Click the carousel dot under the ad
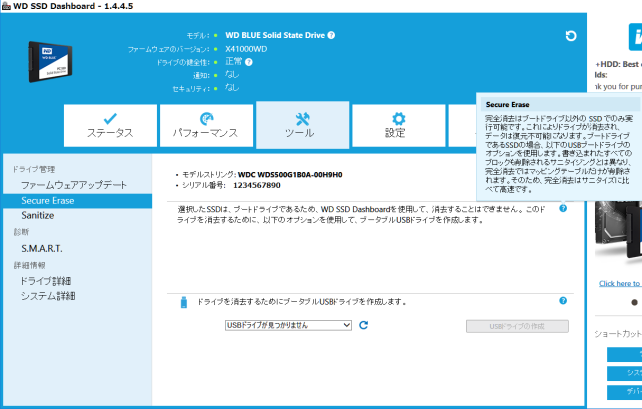642x409 pixels. (x=634, y=303)
